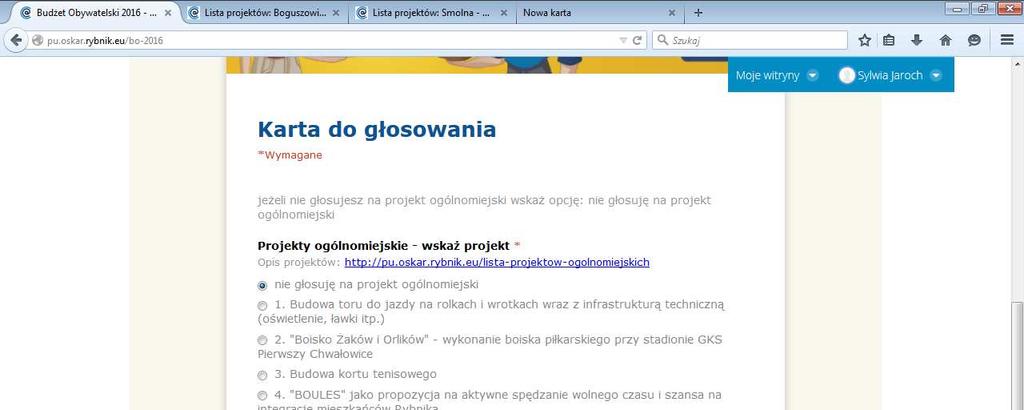The width and height of the screenshot is (1024, 410).
Task: Go back using the browser back arrow
Action: pos(16,40)
